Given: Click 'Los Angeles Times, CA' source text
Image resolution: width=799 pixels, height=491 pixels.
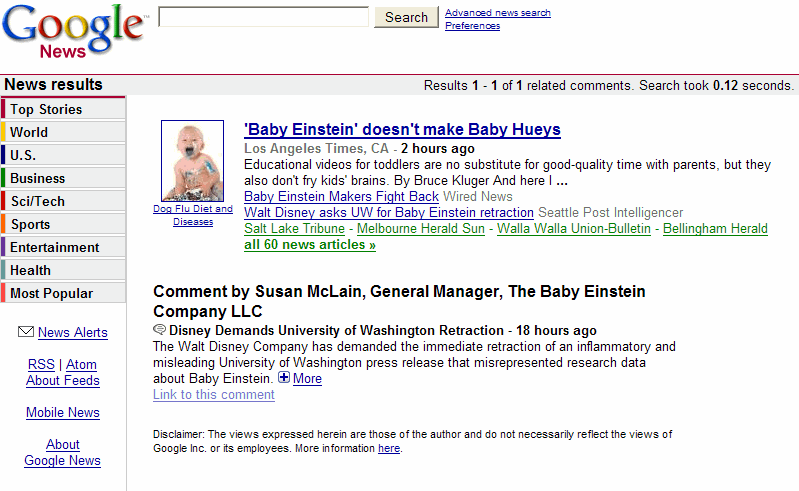Looking at the screenshot, I should point(316,148).
